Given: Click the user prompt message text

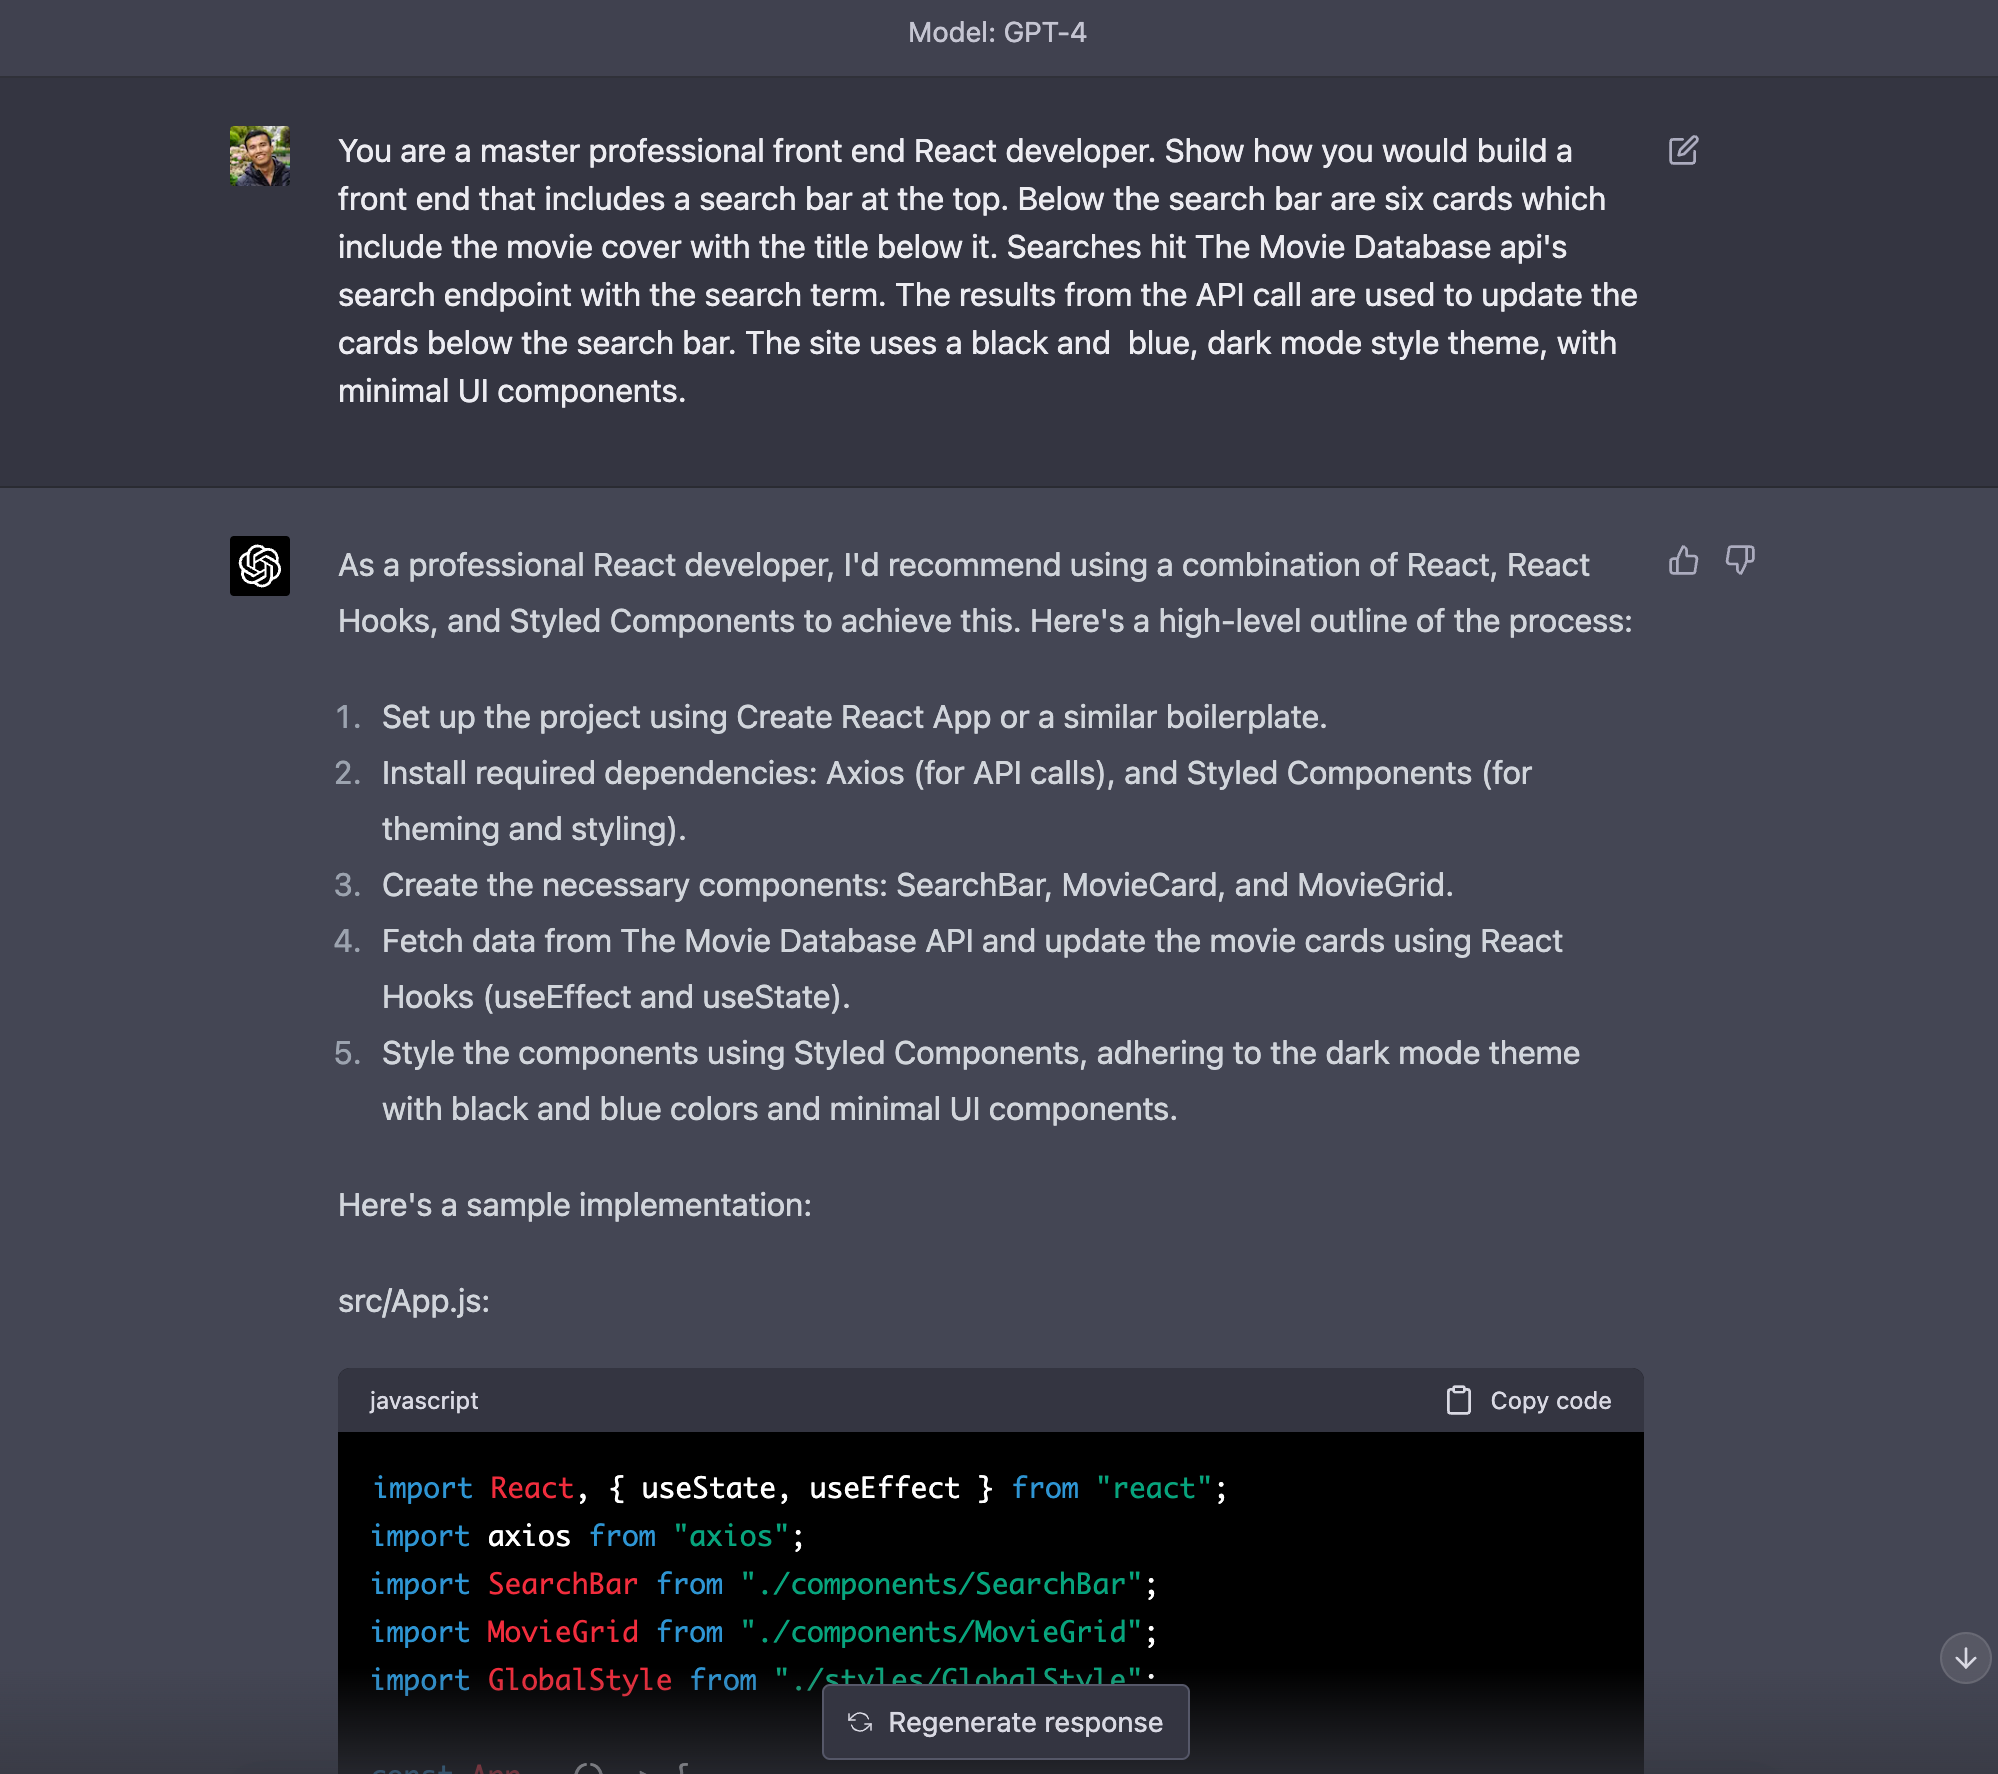Looking at the screenshot, I should (985, 271).
